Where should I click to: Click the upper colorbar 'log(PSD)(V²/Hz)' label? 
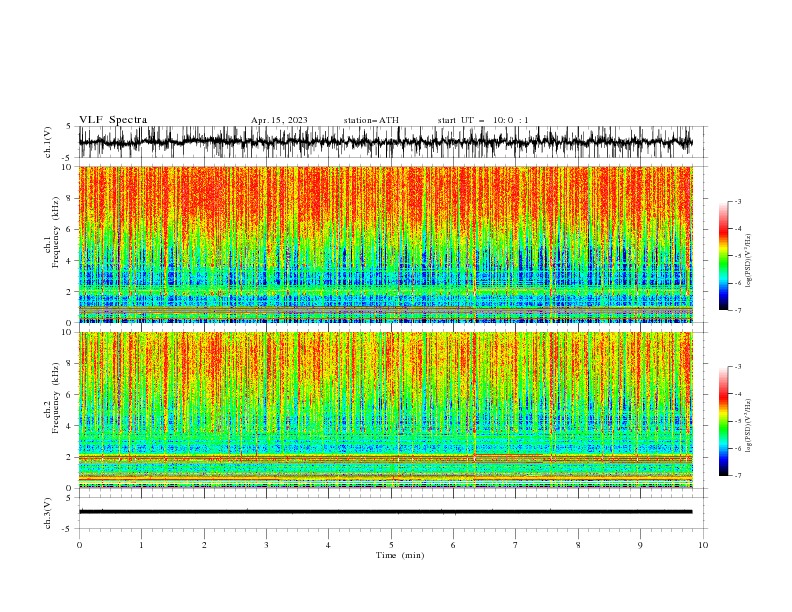click(x=749, y=261)
